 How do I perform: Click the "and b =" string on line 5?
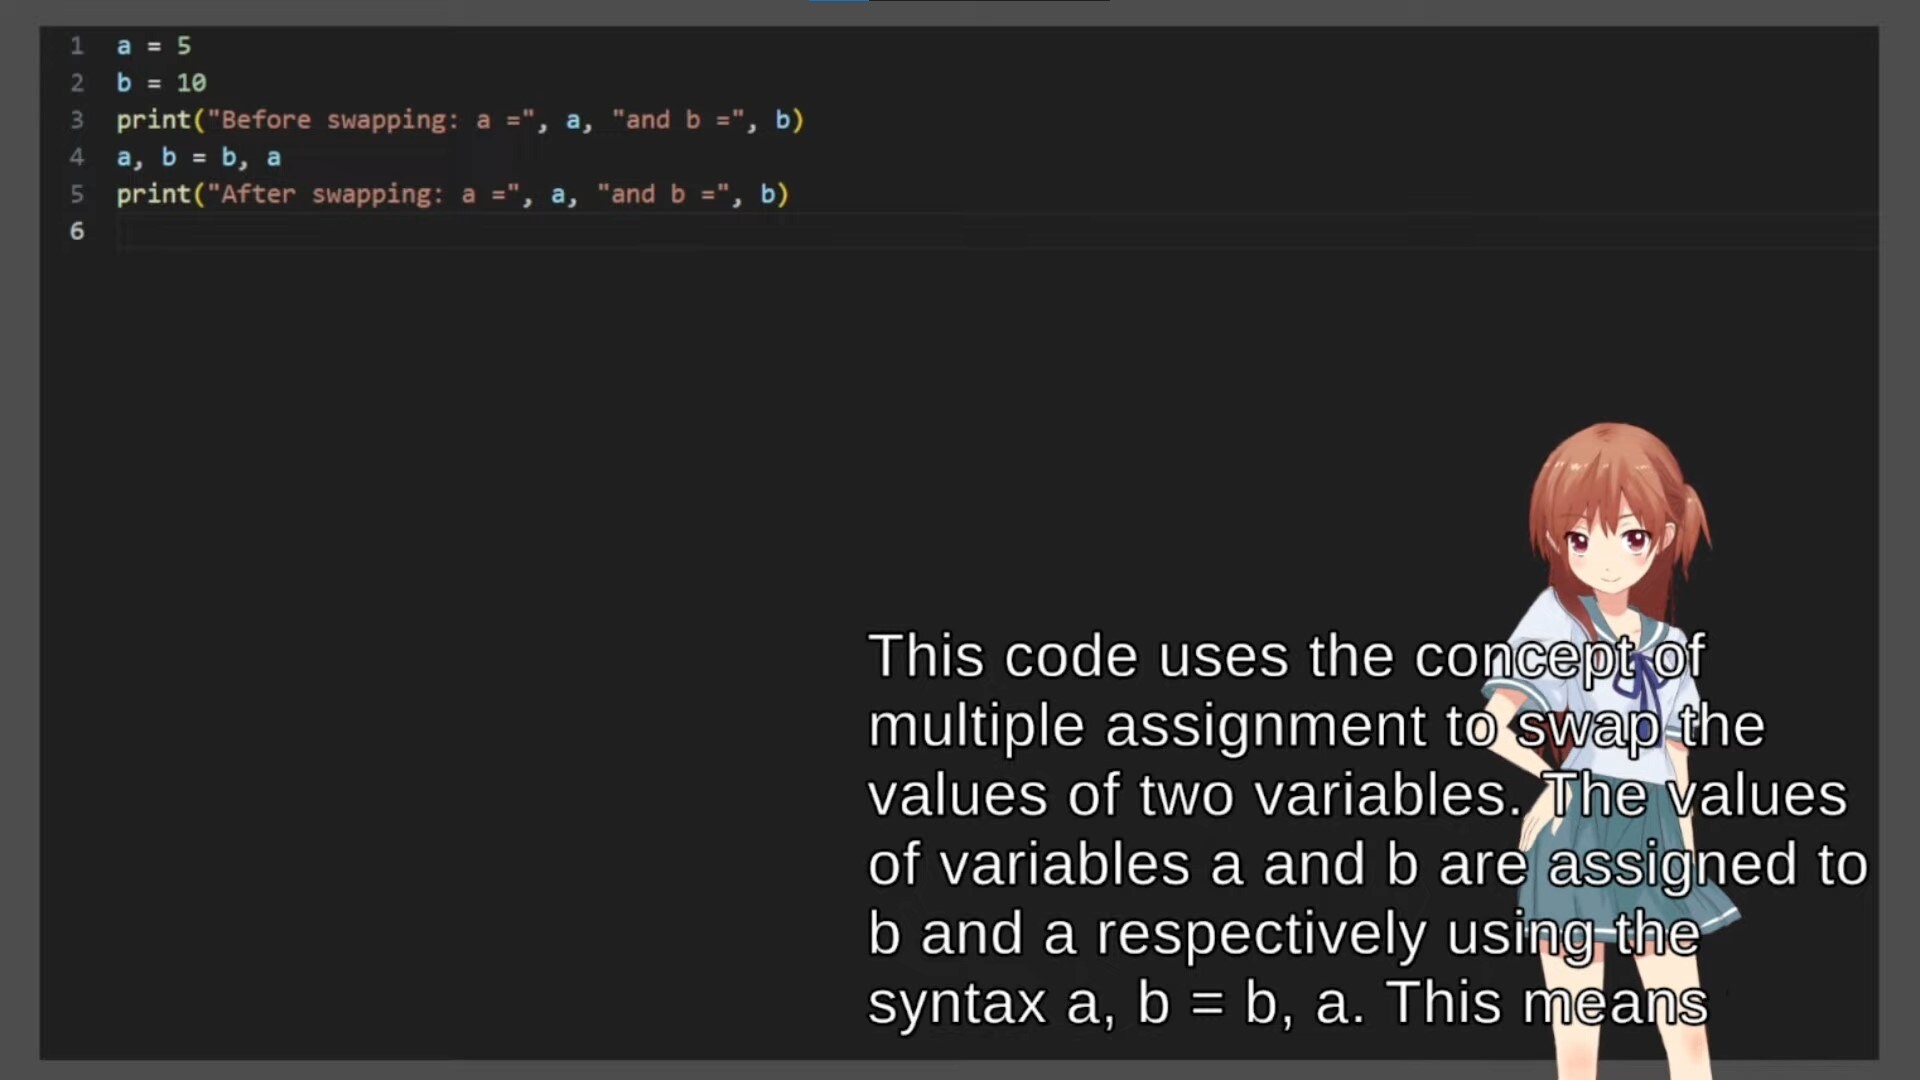663,194
